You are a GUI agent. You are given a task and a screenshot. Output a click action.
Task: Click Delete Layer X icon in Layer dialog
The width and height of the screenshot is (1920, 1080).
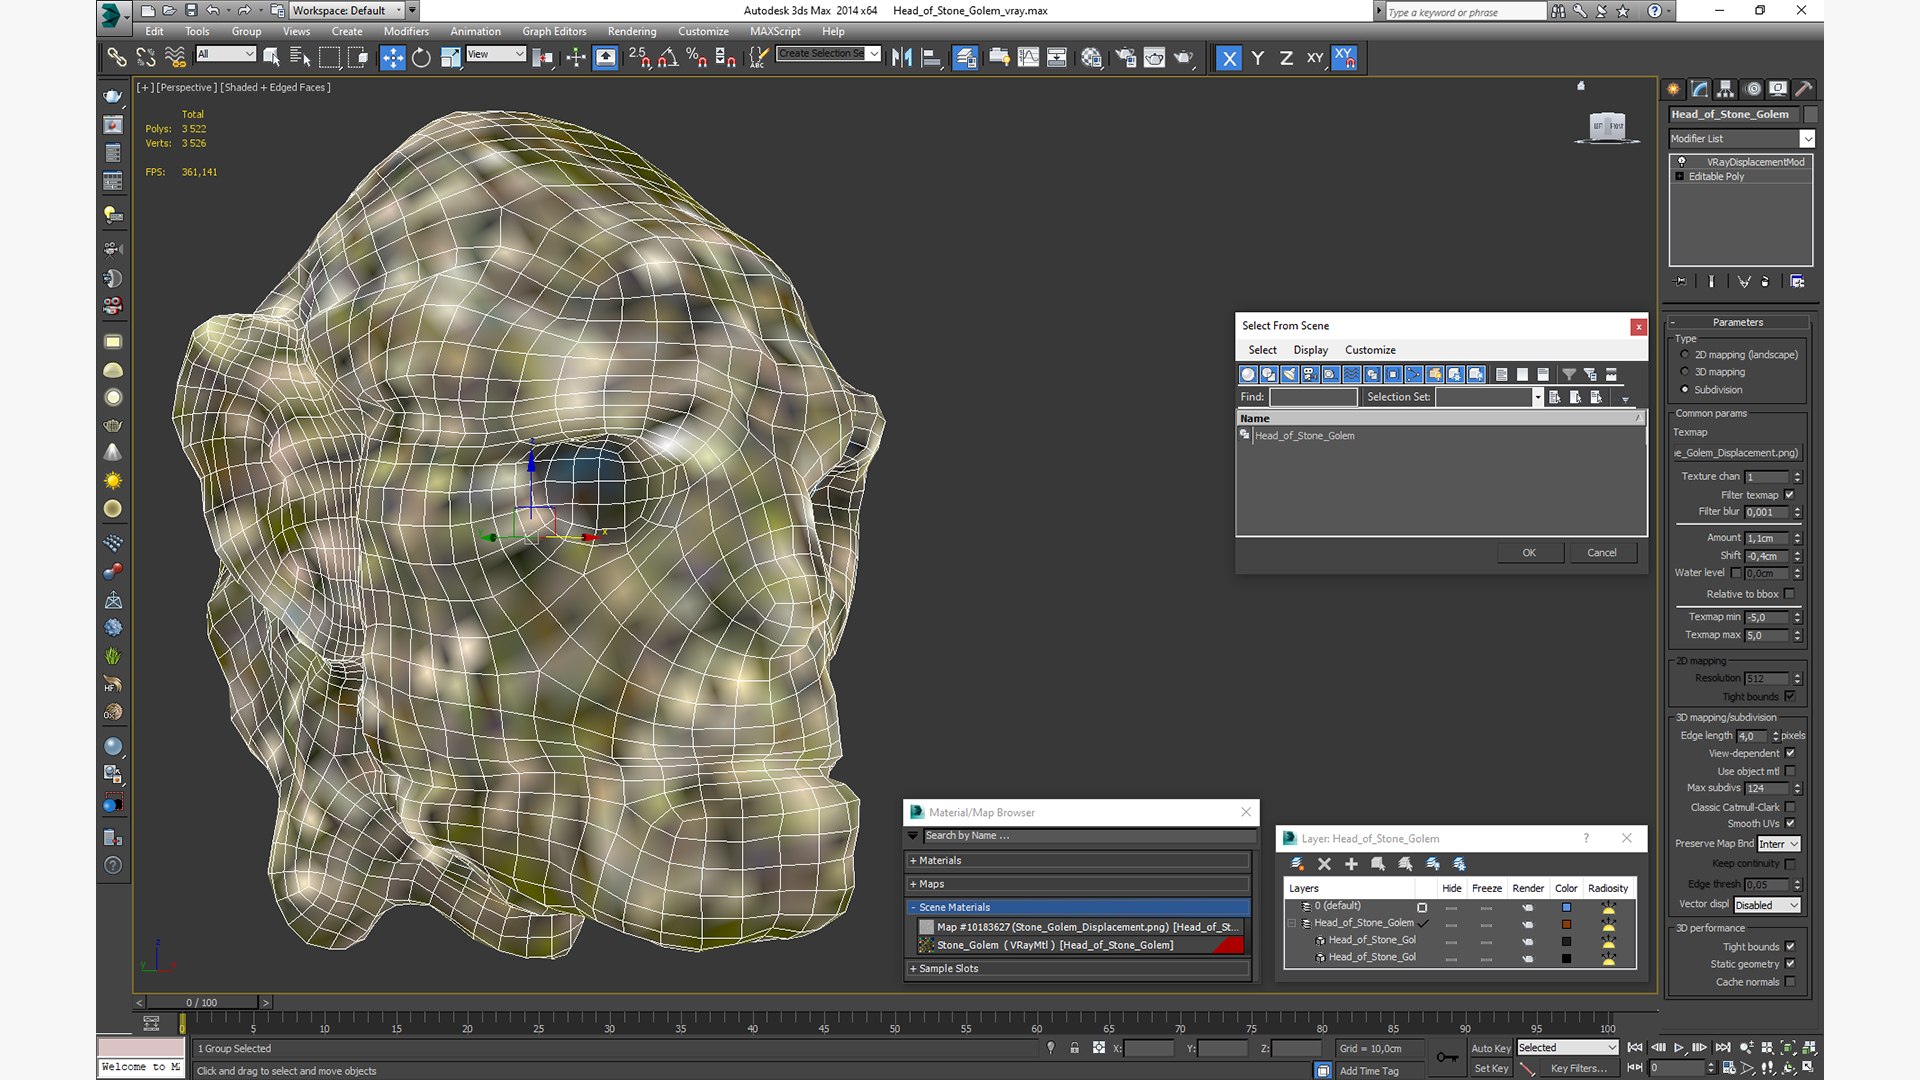tap(1324, 864)
